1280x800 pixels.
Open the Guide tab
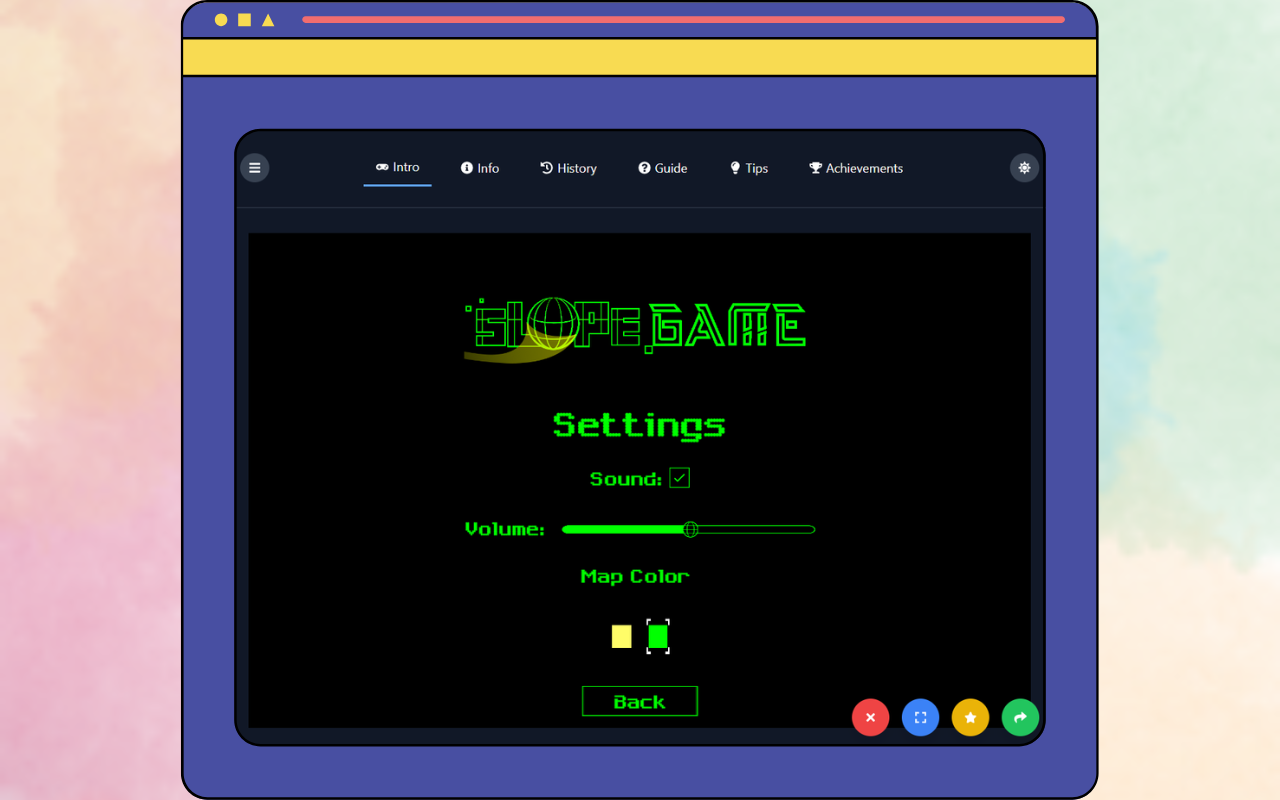point(662,168)
